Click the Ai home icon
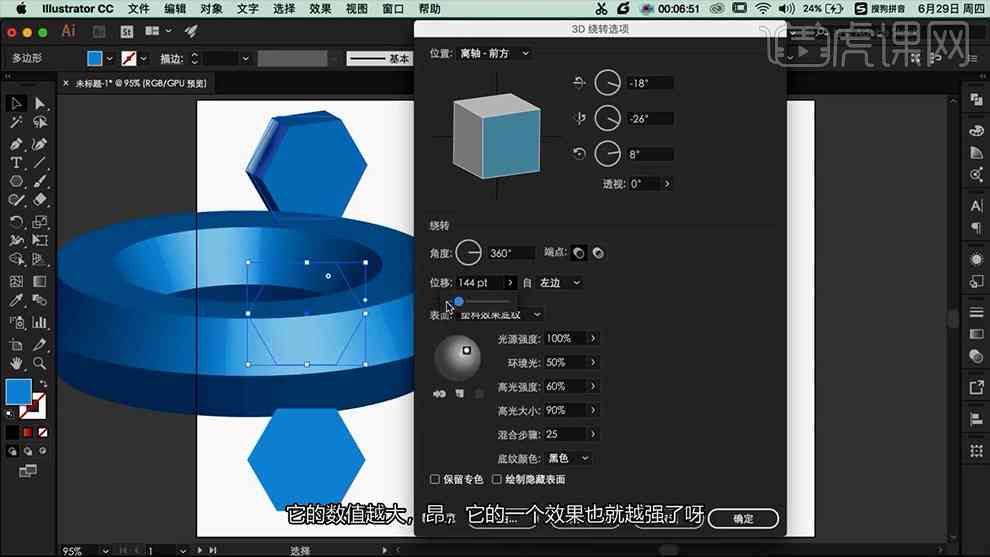 point(68,31)
